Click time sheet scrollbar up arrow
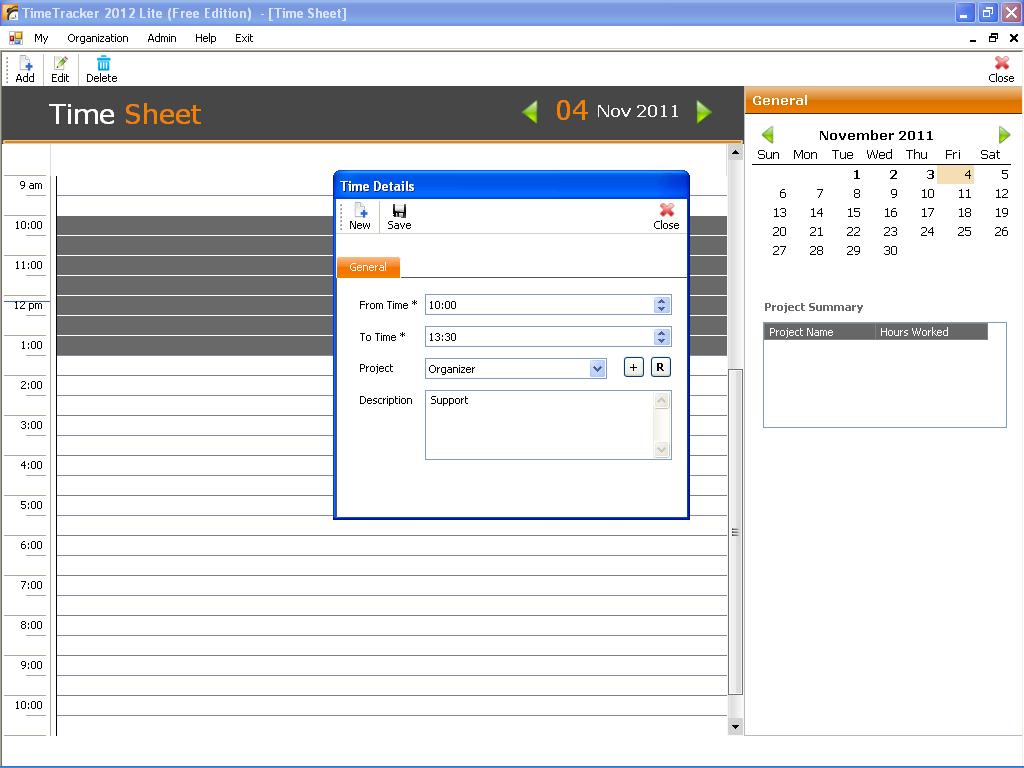 (x=735, y=153)
